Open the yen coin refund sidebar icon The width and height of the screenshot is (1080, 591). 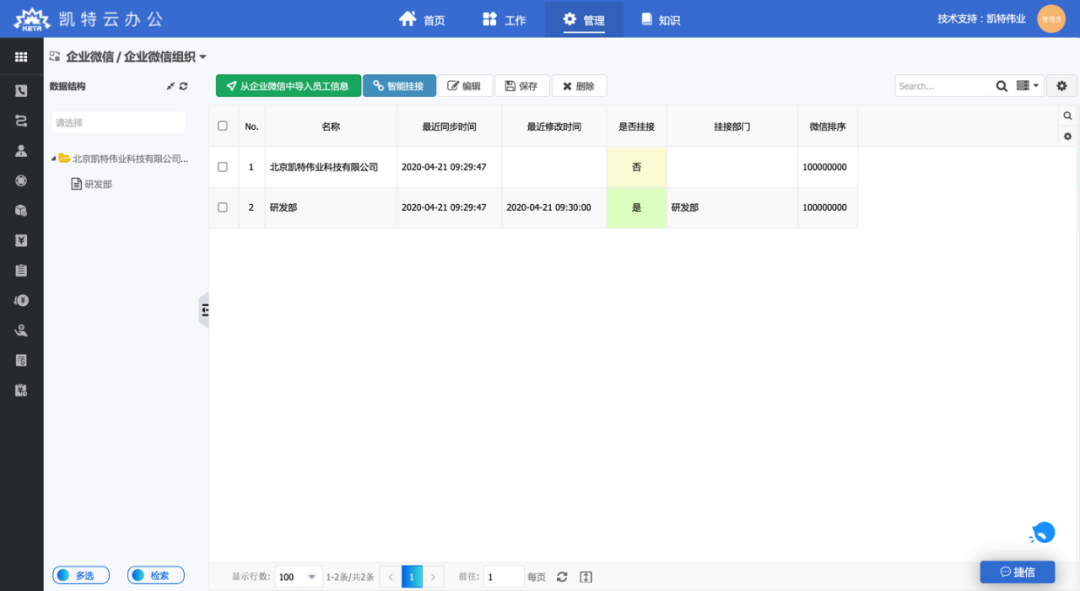pyautogui.click(x=21, y=300)
